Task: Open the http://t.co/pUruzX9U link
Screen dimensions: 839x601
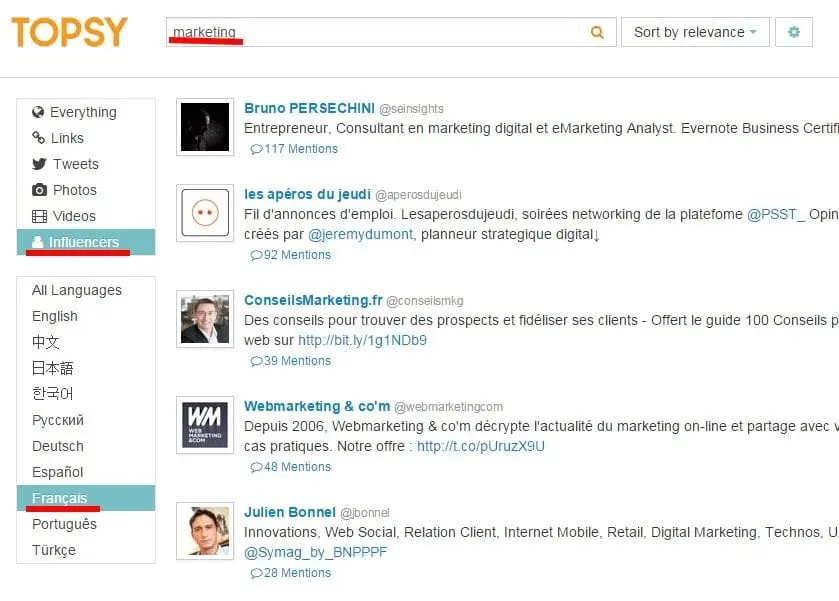Action: click(x=480, y=446)
